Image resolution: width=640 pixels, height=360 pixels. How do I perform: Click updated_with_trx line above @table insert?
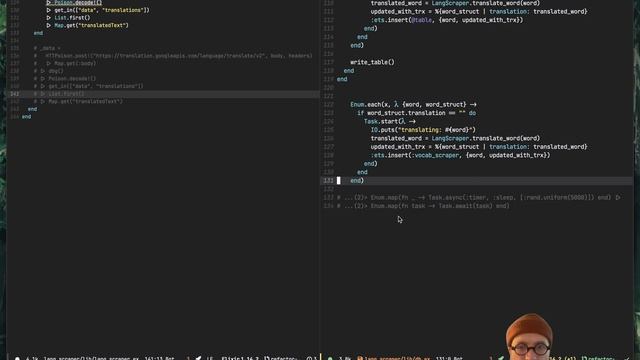tap(479, 11)
